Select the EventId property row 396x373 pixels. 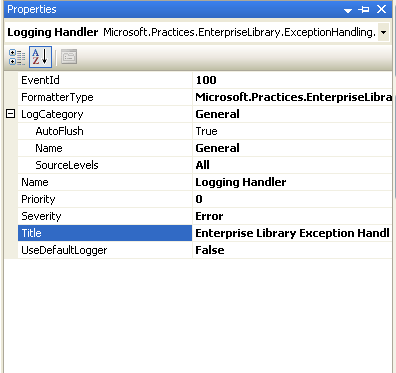click(105, 80)
